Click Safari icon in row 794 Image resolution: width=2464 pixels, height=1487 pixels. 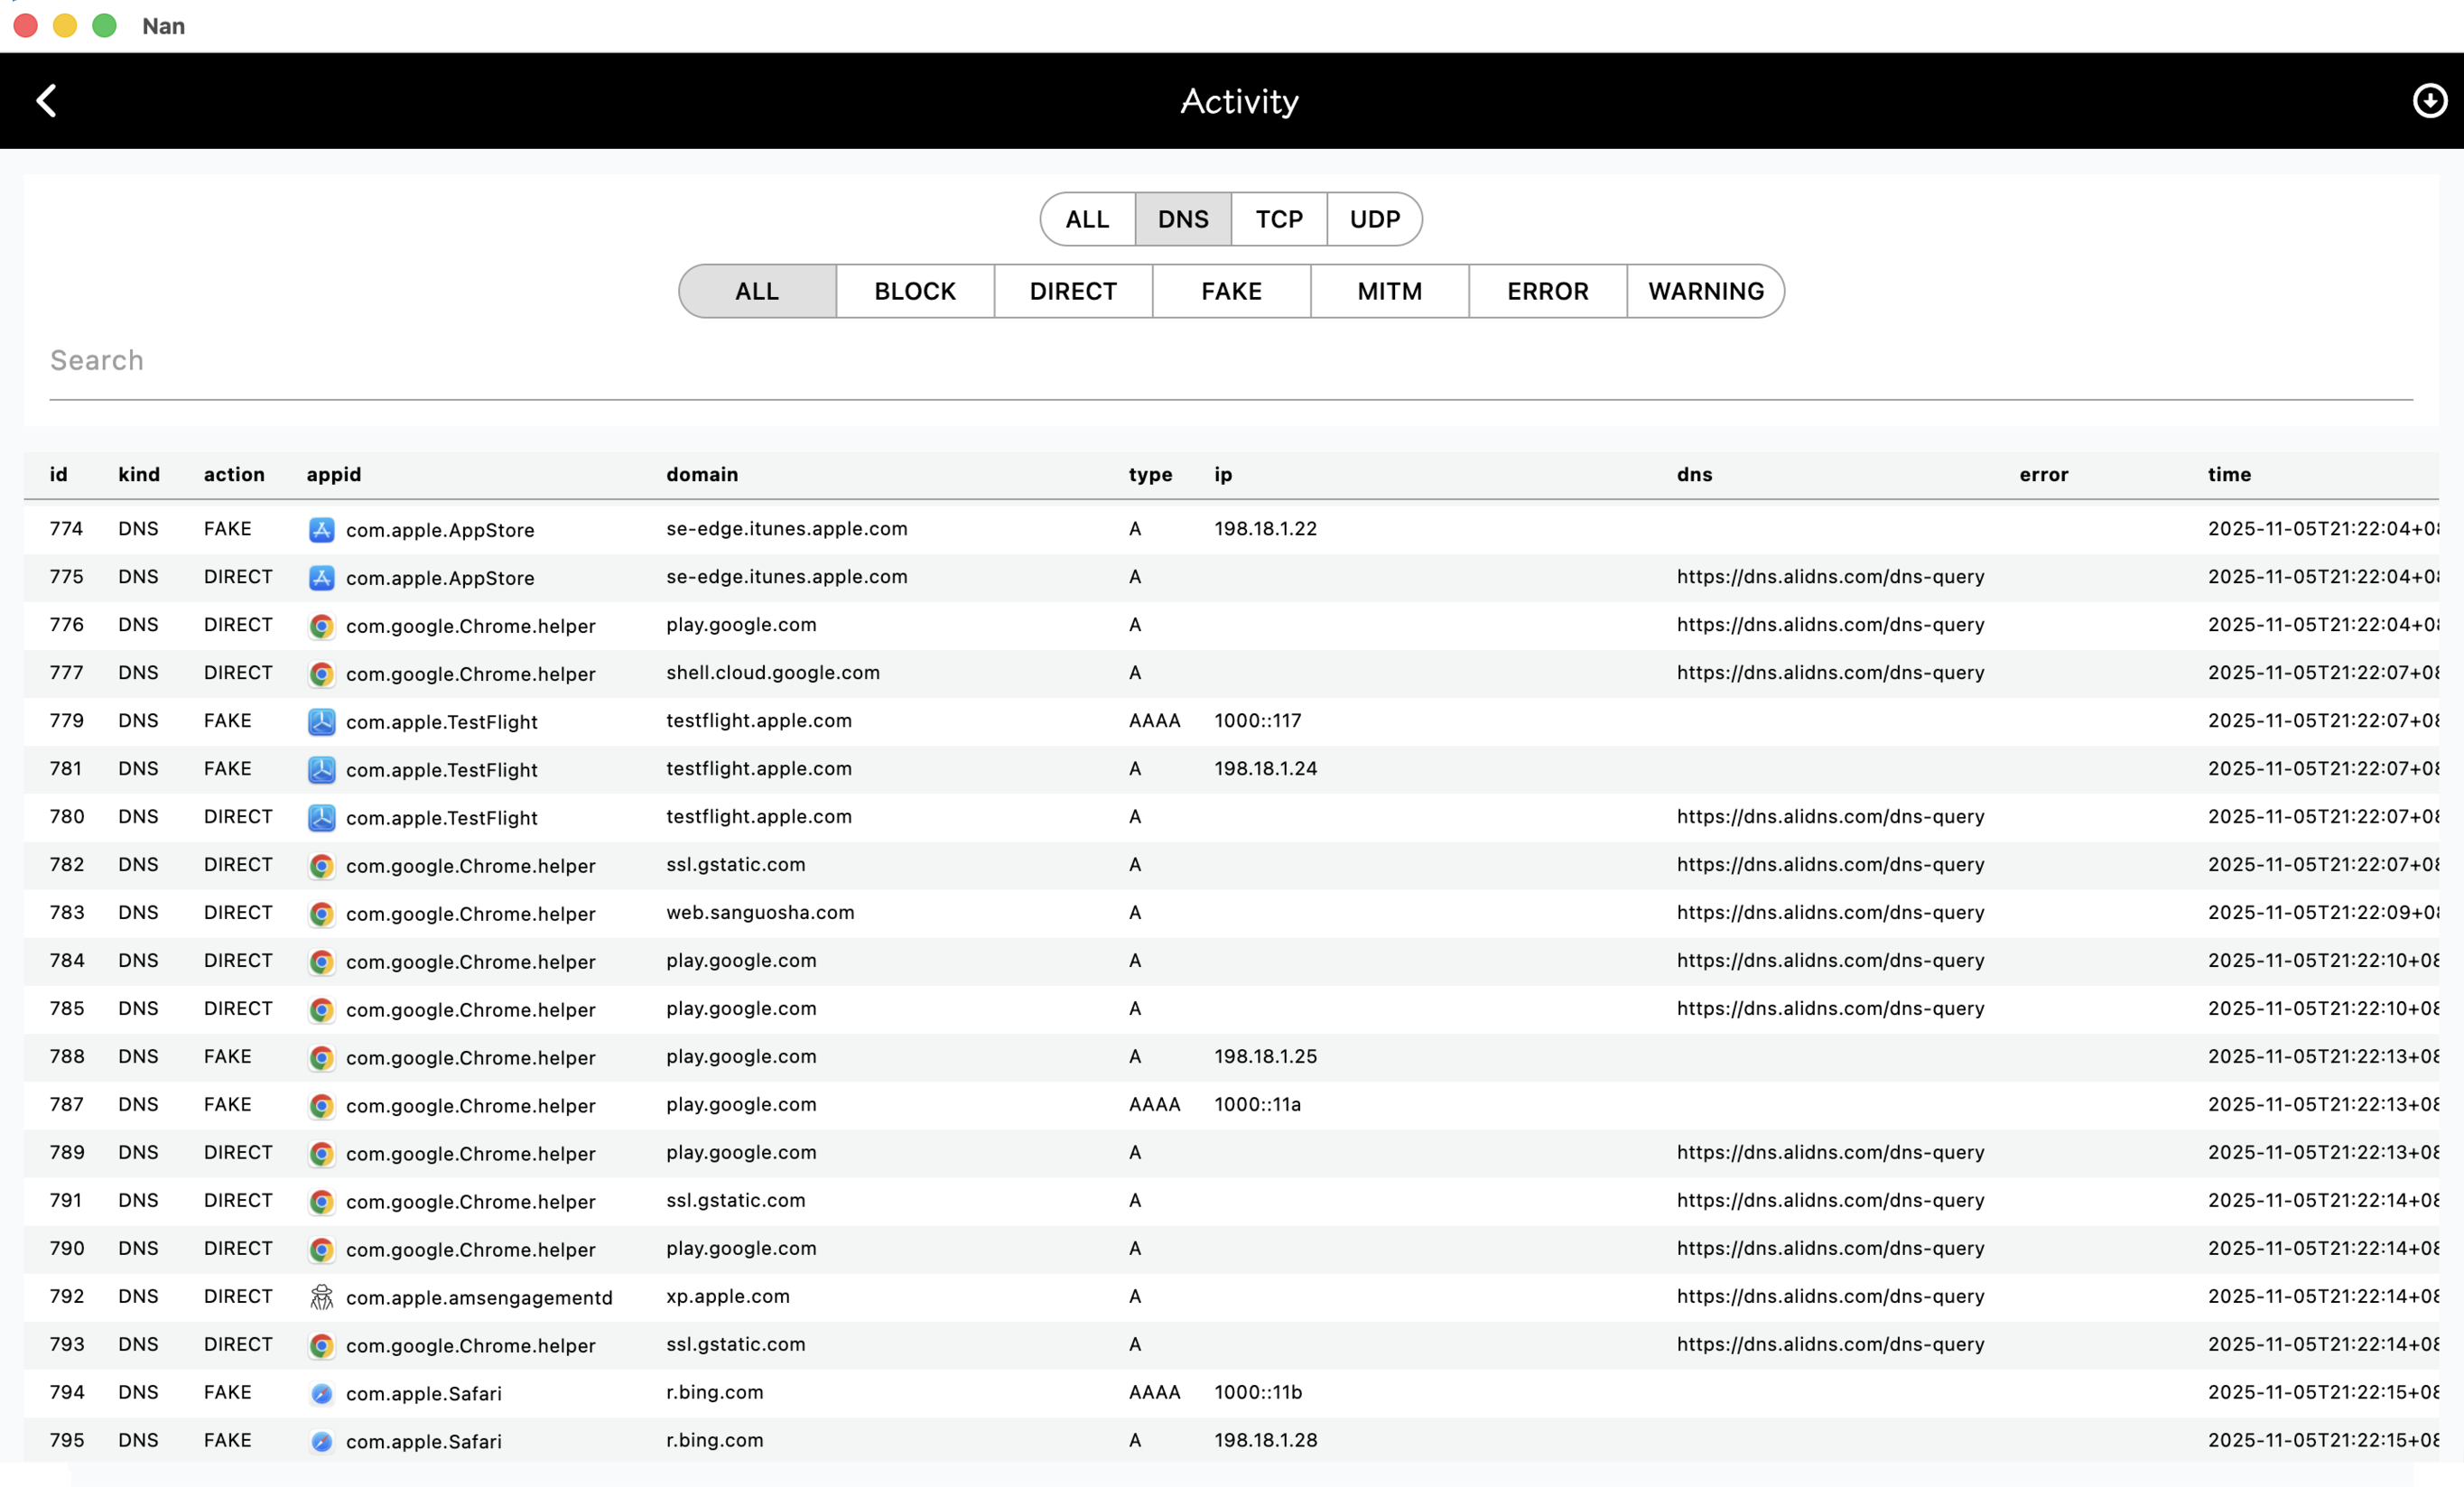(321, 1393)
